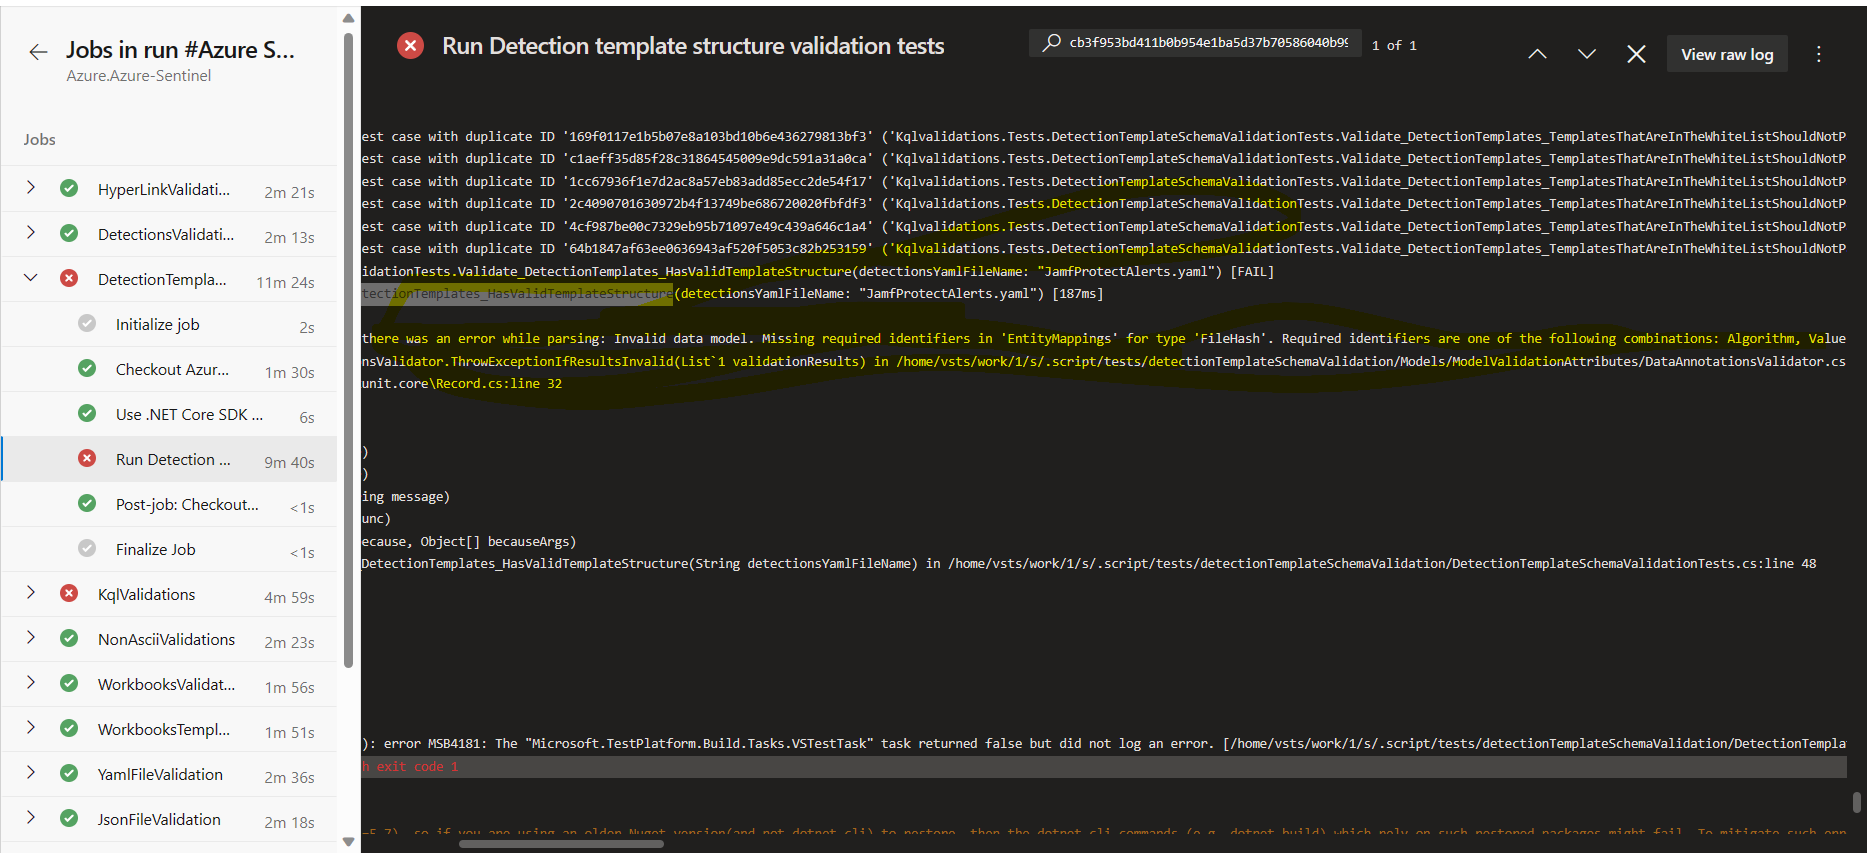Click the WorkbooksTemplate success icon

69,728
